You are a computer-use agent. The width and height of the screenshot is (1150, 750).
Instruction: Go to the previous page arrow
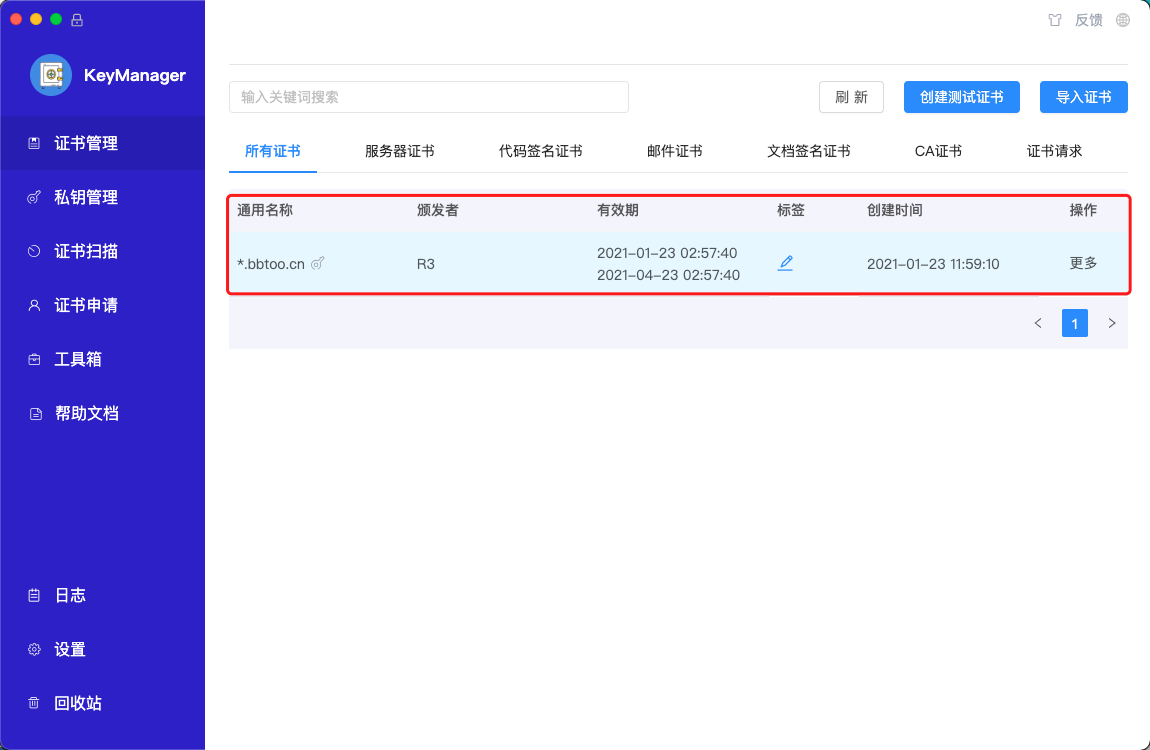(1038, 323)
